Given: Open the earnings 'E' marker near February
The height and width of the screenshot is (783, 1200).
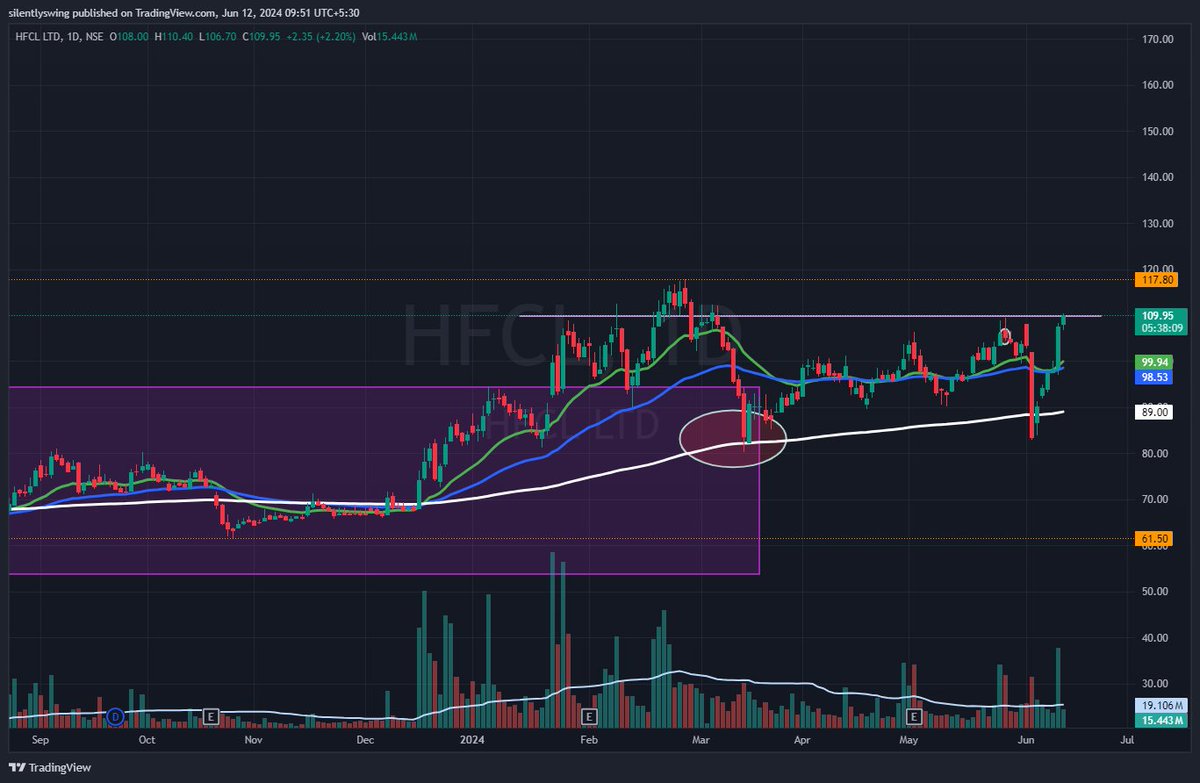Looking at the screenshot, I should click(589, 716).
